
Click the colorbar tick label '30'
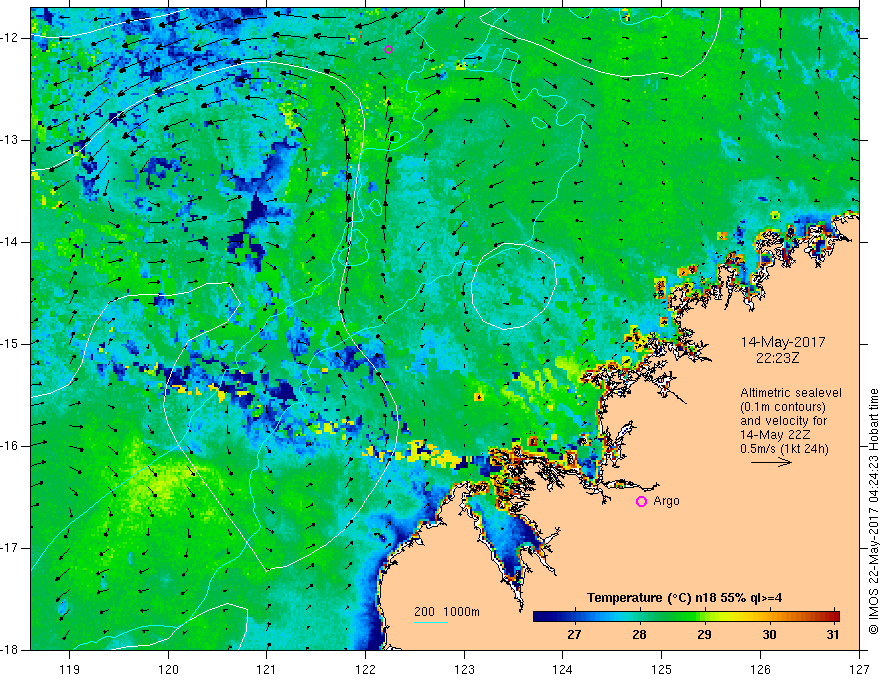click(x=769, y=635)
